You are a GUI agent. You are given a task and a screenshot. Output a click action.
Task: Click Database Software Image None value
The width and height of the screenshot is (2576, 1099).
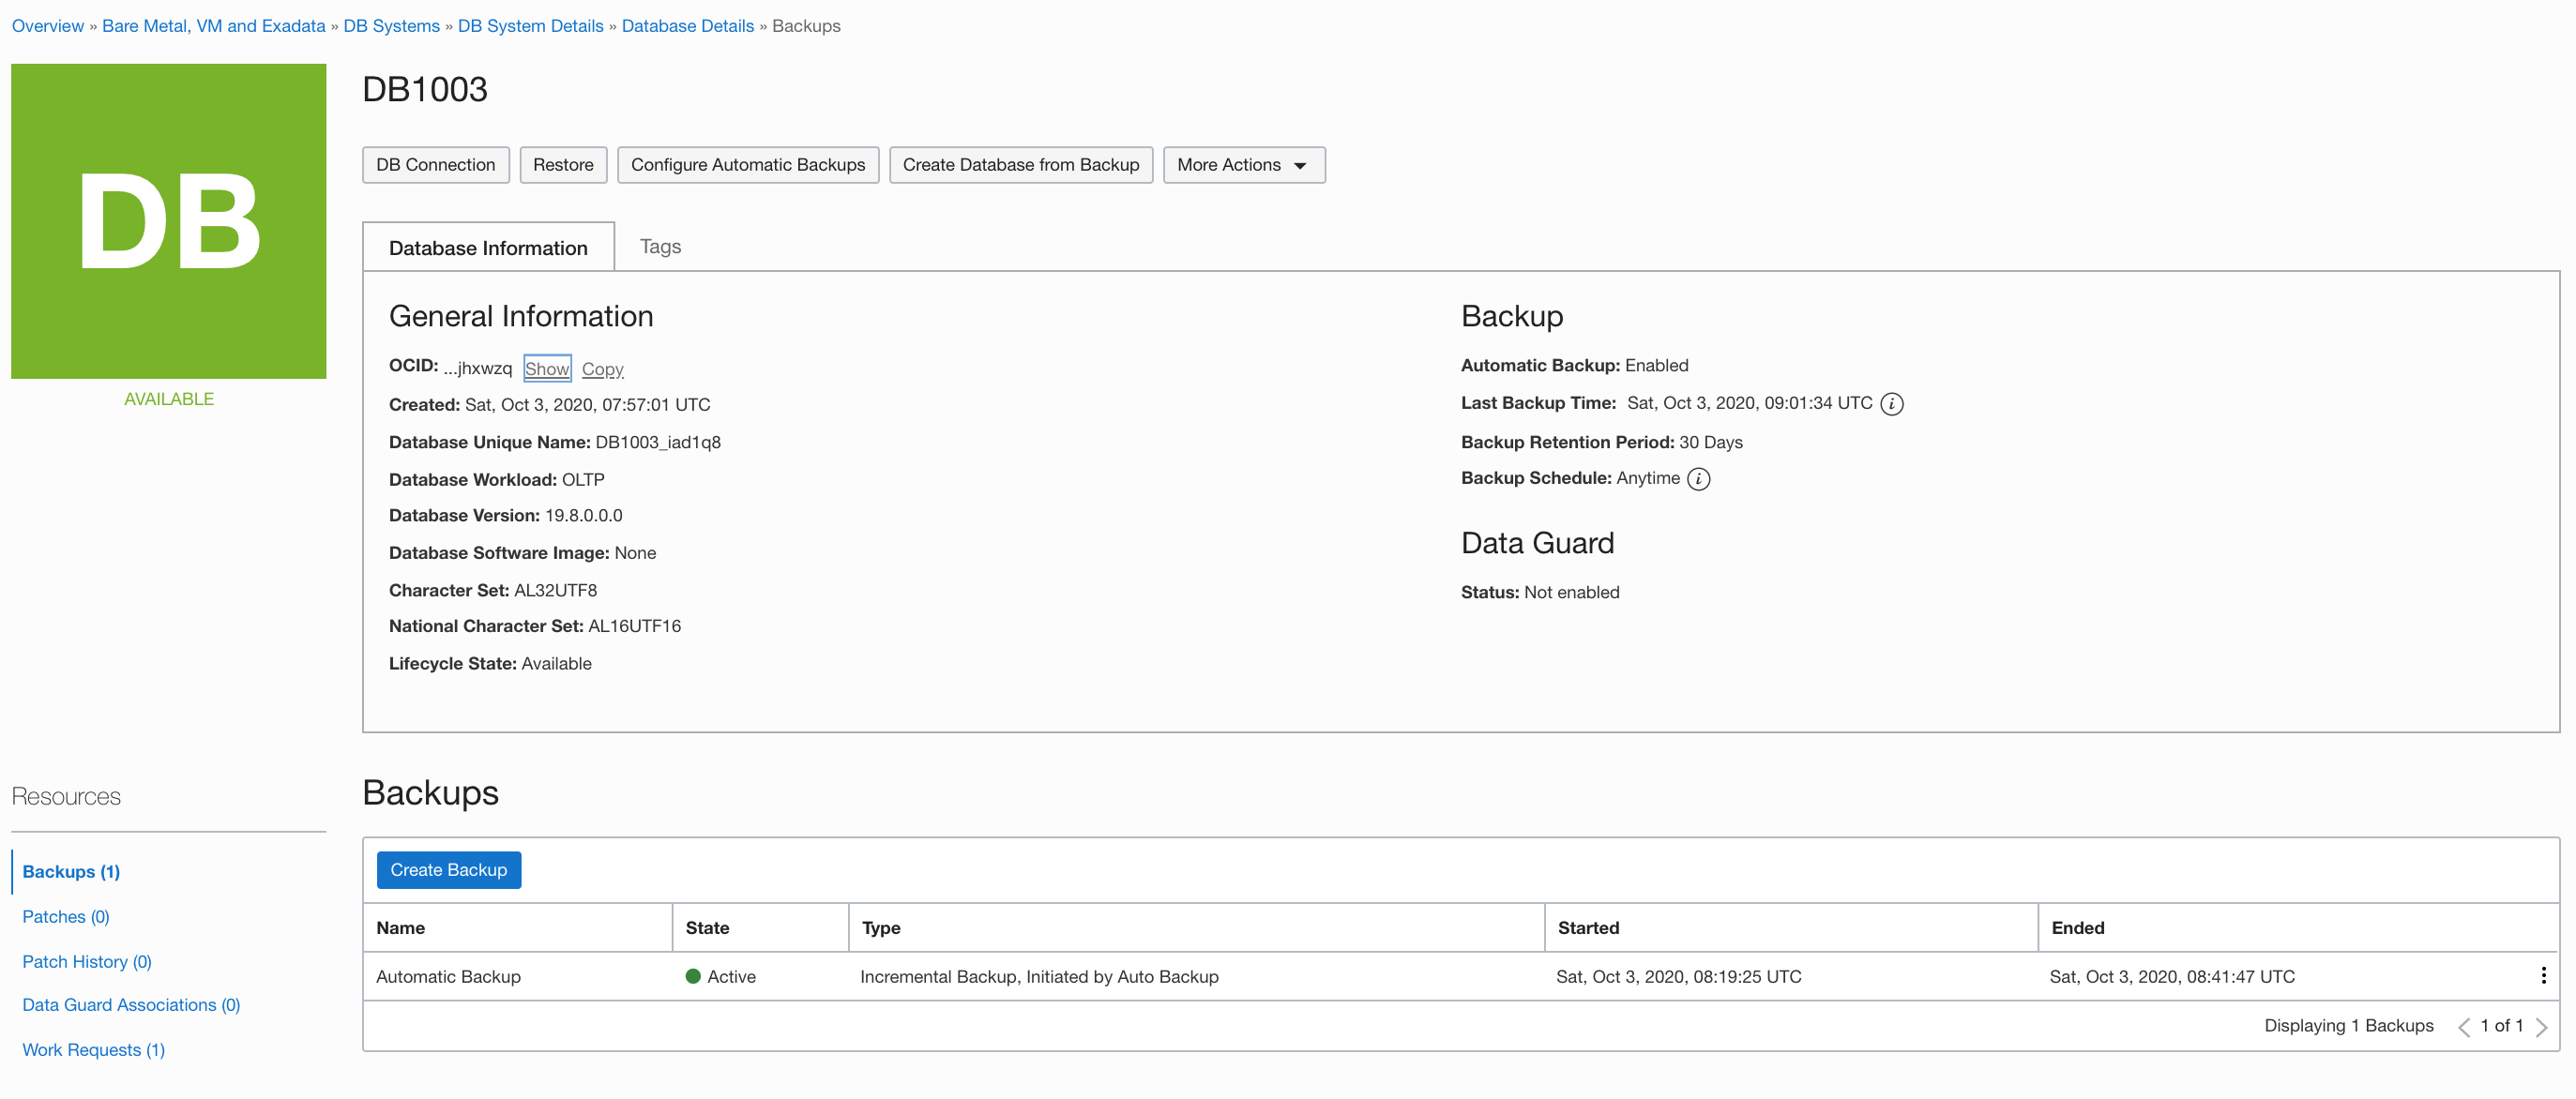click(x=635, y=553)
